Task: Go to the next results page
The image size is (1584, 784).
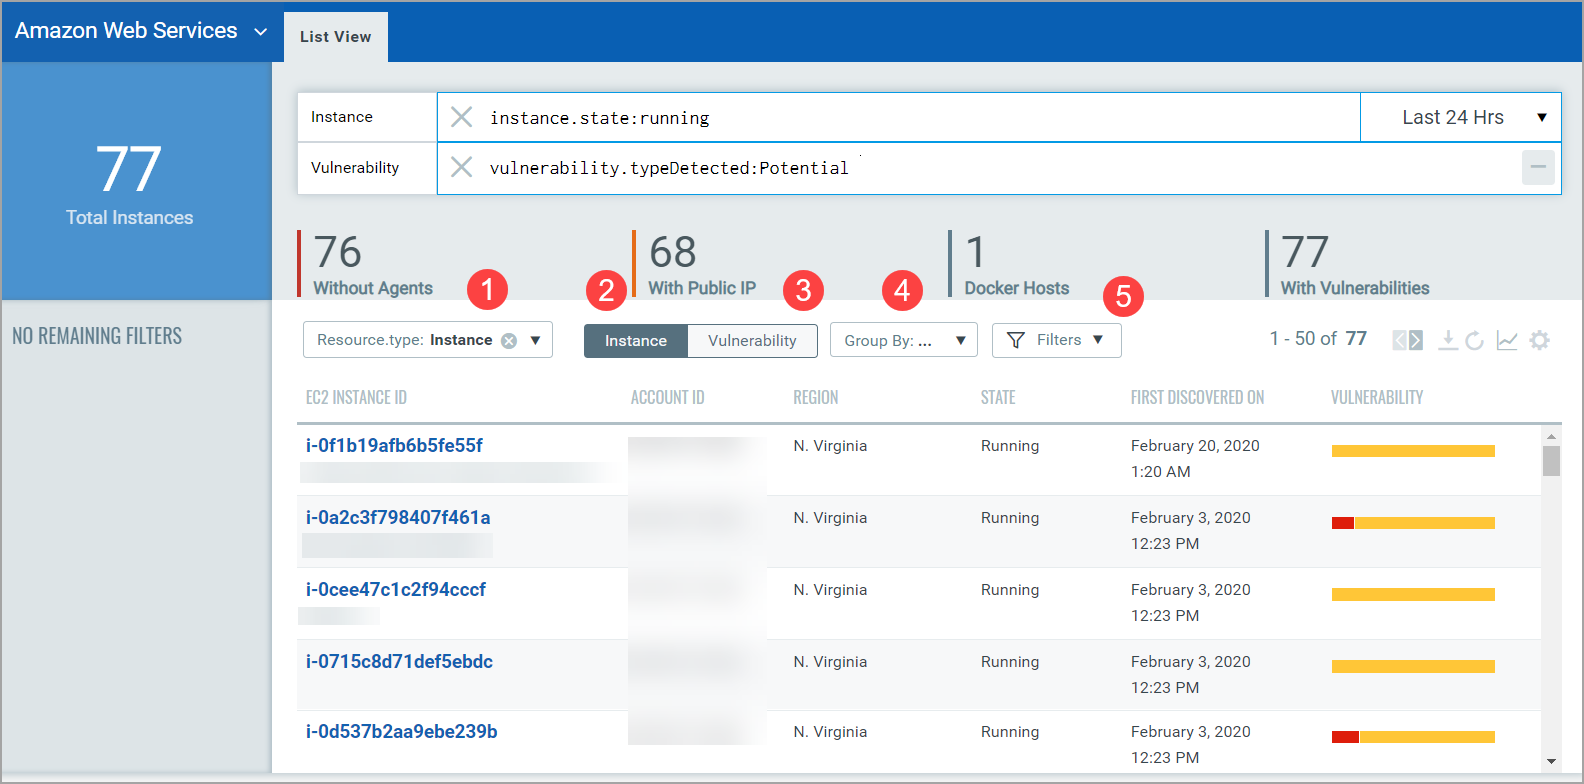Action: click(1416, 340)
